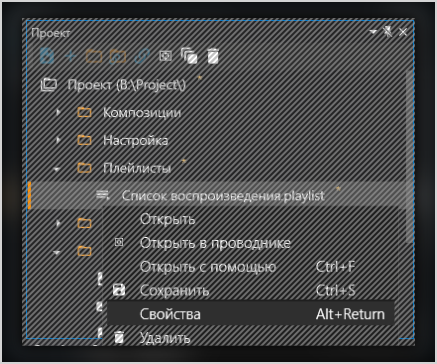Click the blue plus add icon
The width and height of the screenshot is (437, 364).
coord(71,56)
